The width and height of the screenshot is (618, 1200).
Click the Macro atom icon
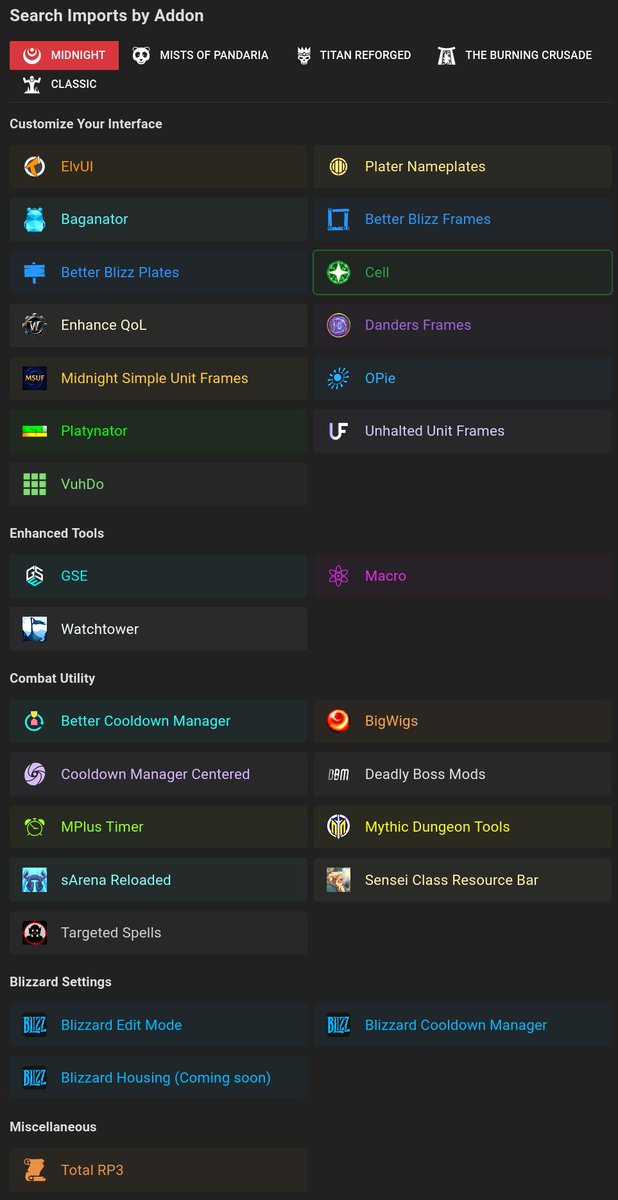(339, 577)
